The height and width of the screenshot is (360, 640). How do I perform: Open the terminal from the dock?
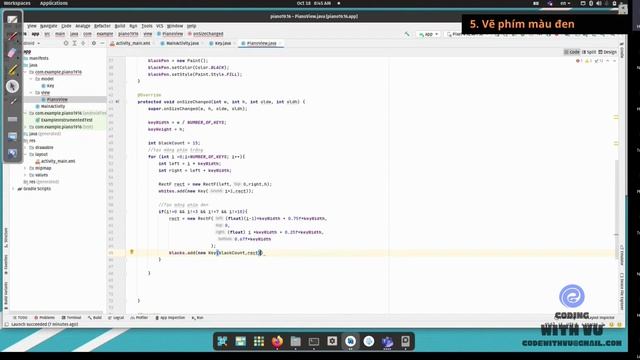click(314, 341)
